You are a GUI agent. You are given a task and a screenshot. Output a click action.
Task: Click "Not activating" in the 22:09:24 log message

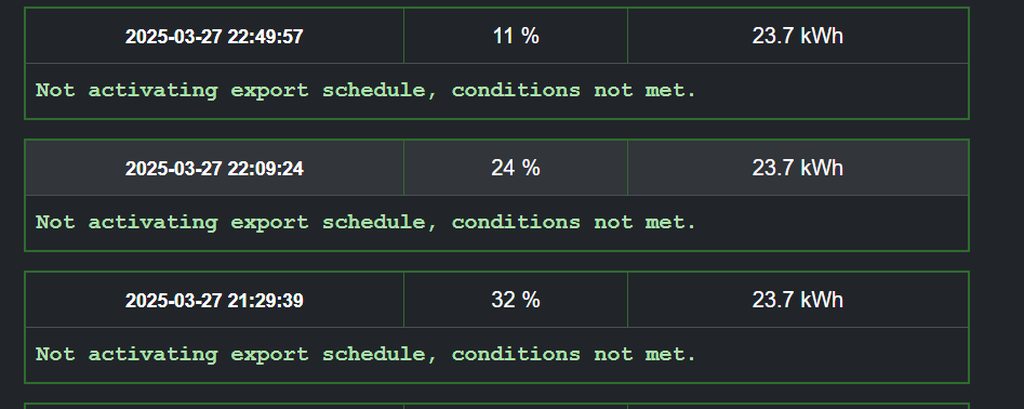coord(126,222)
